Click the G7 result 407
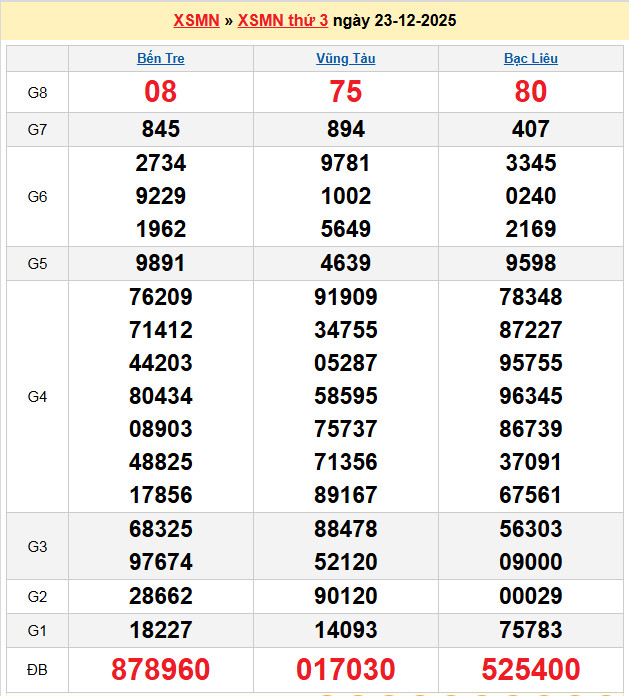The image size is (629, 696). [530, 129]
